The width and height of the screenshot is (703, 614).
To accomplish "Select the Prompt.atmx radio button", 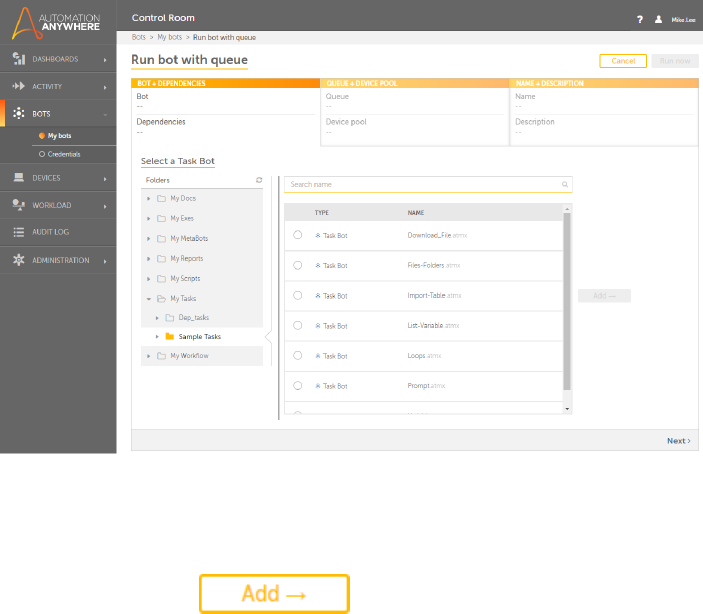I will pyautogui.click(x=298, y=385).
